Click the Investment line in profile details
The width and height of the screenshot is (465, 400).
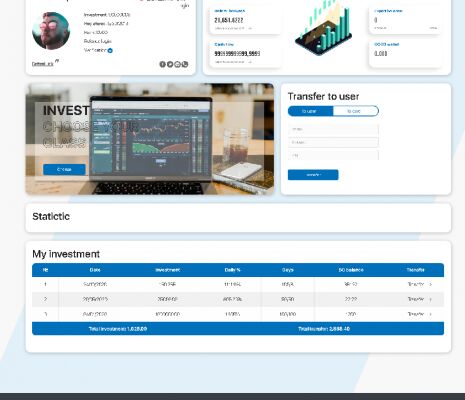(107, 15)
